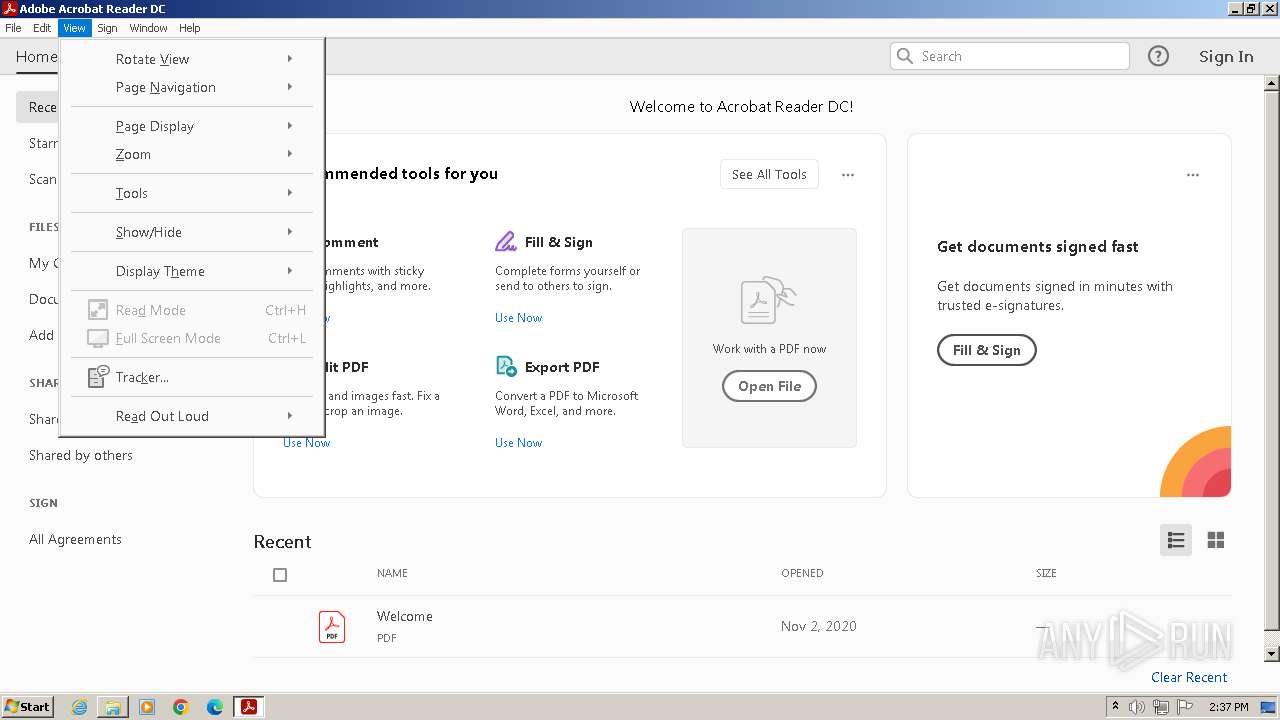This screenshot has height=720, width=1280.
Task: Open the Window menu
Action: coord(148,28)
